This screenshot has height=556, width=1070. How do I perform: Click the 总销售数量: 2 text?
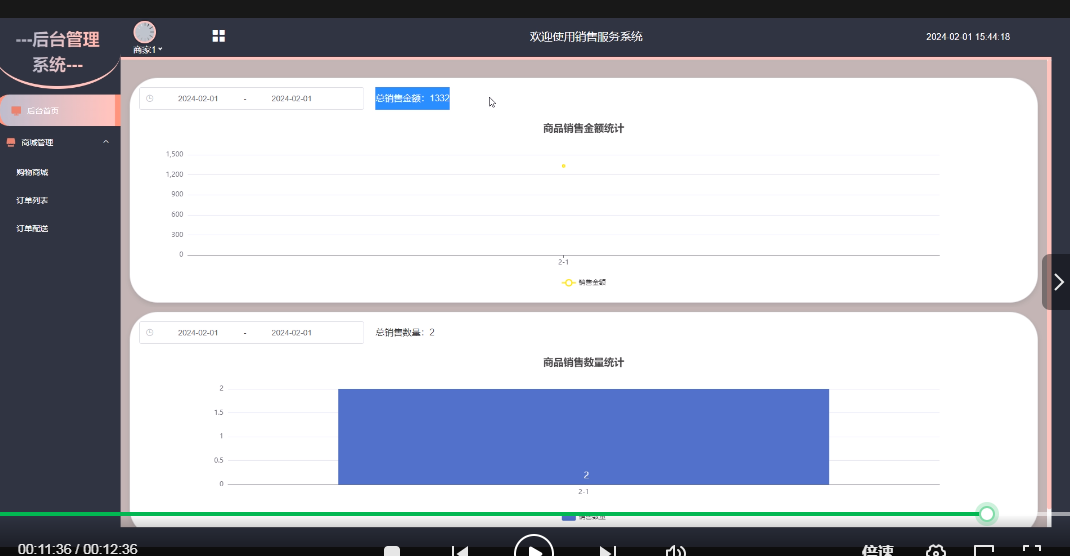point(405,332)
